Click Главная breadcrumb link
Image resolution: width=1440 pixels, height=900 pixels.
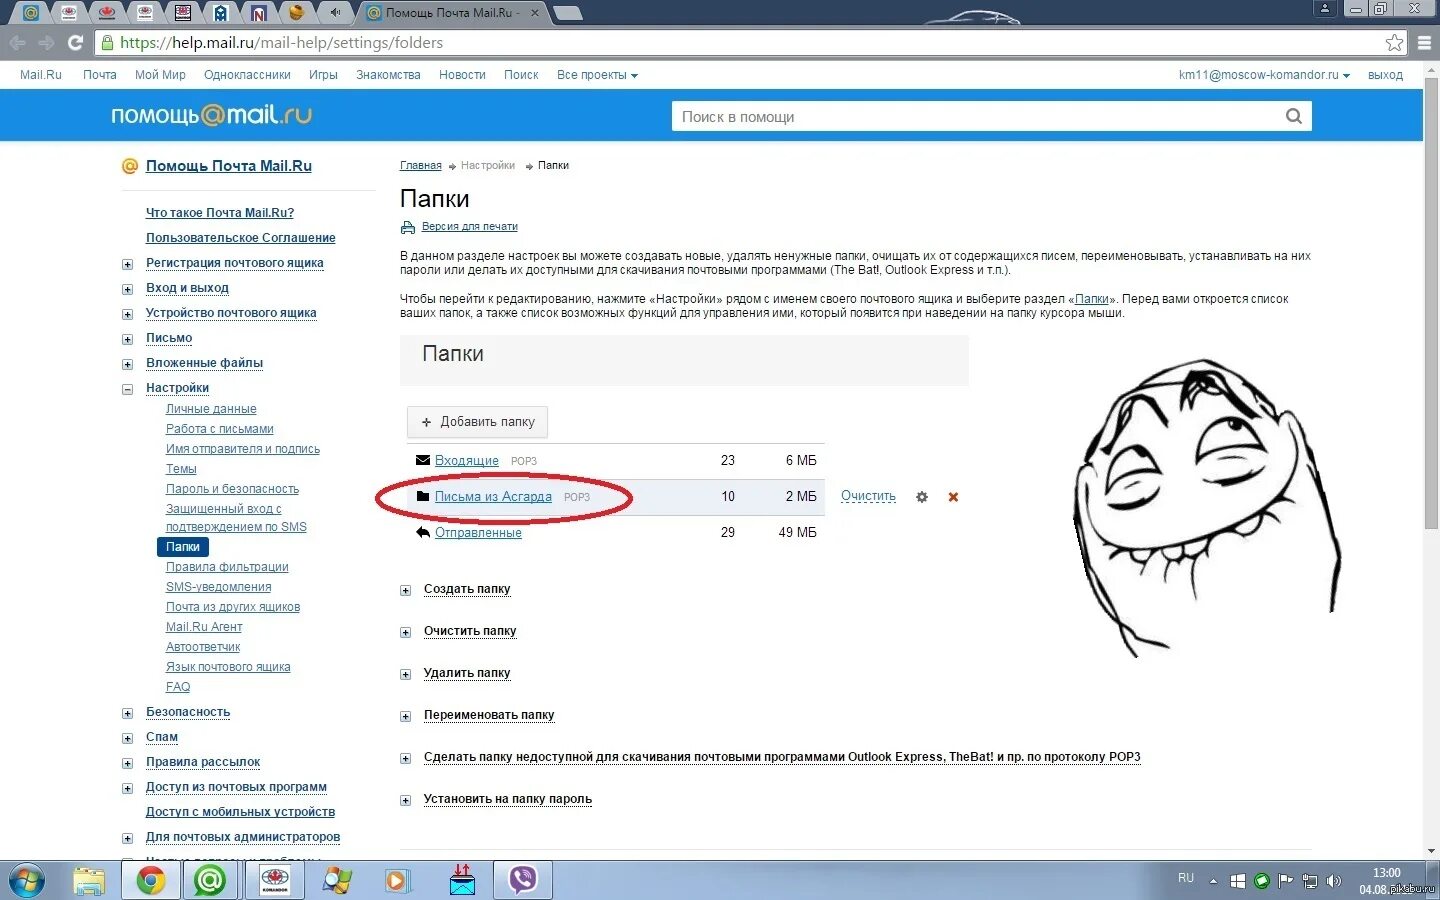tap(420, 166)
